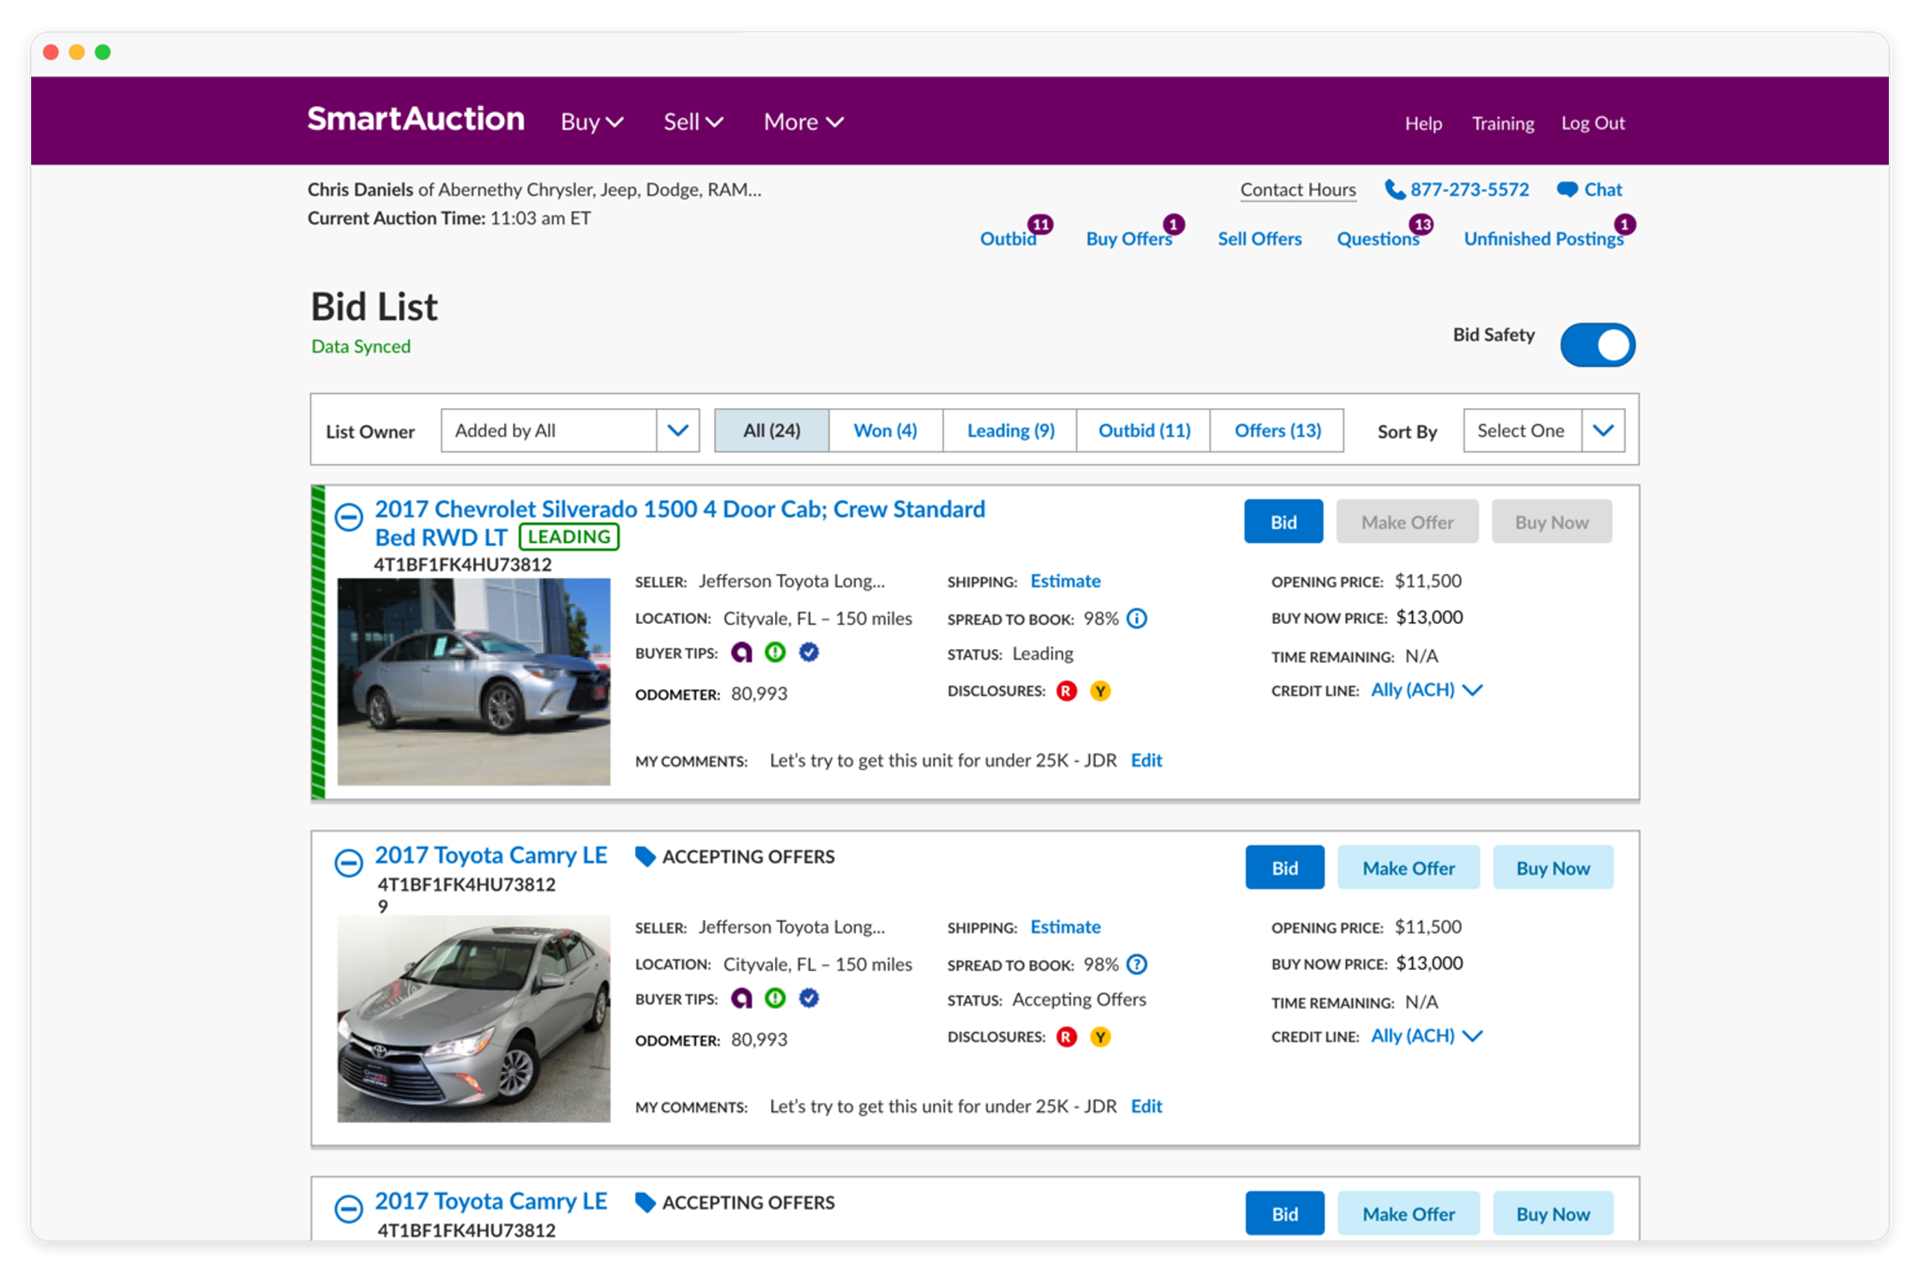Click the green buyer tip icon in Accepting Offers listing
Screen dimensions: 1920x1273
(x=775, y=999)
